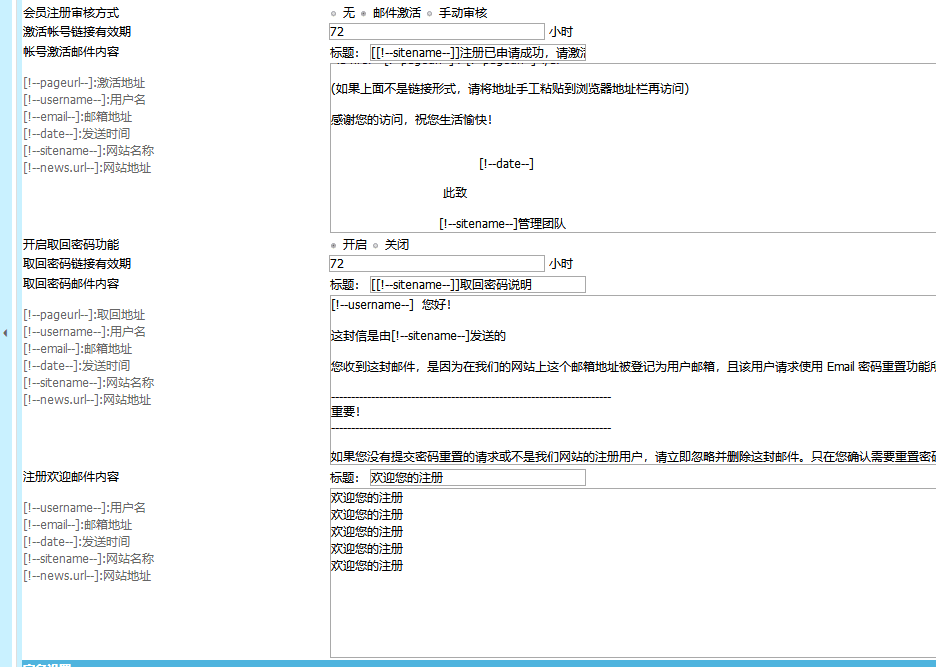Click the 重要！ line in password email
Viewport: 936px width, 667px height.
tap(345, 411)
